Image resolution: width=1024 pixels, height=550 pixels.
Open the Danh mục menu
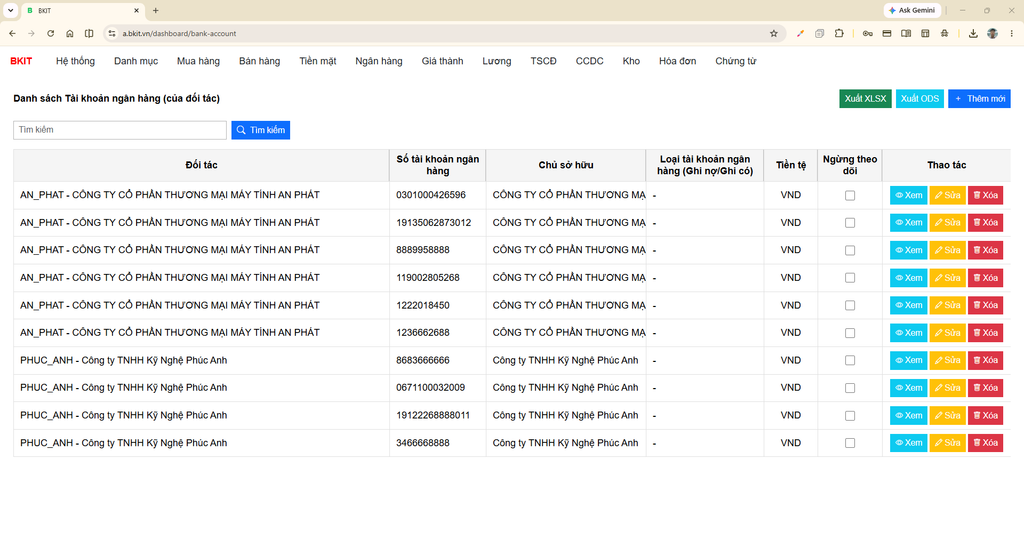(x=136, y=61)
